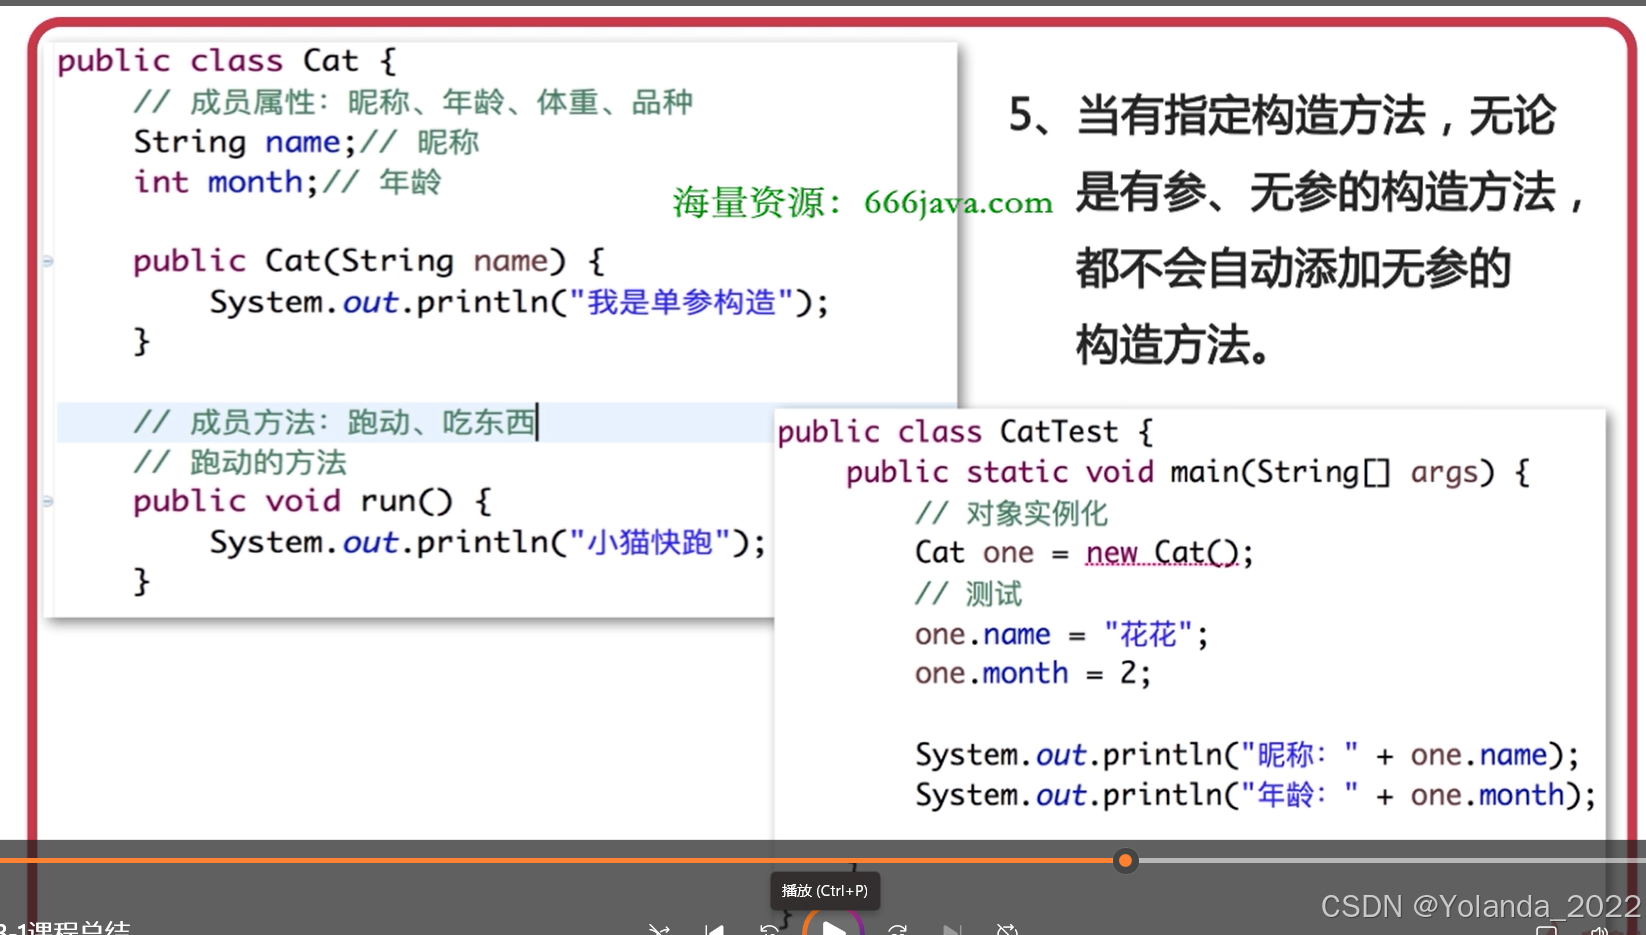Click the fold marker beside the Cat constructor

[47, 261]
